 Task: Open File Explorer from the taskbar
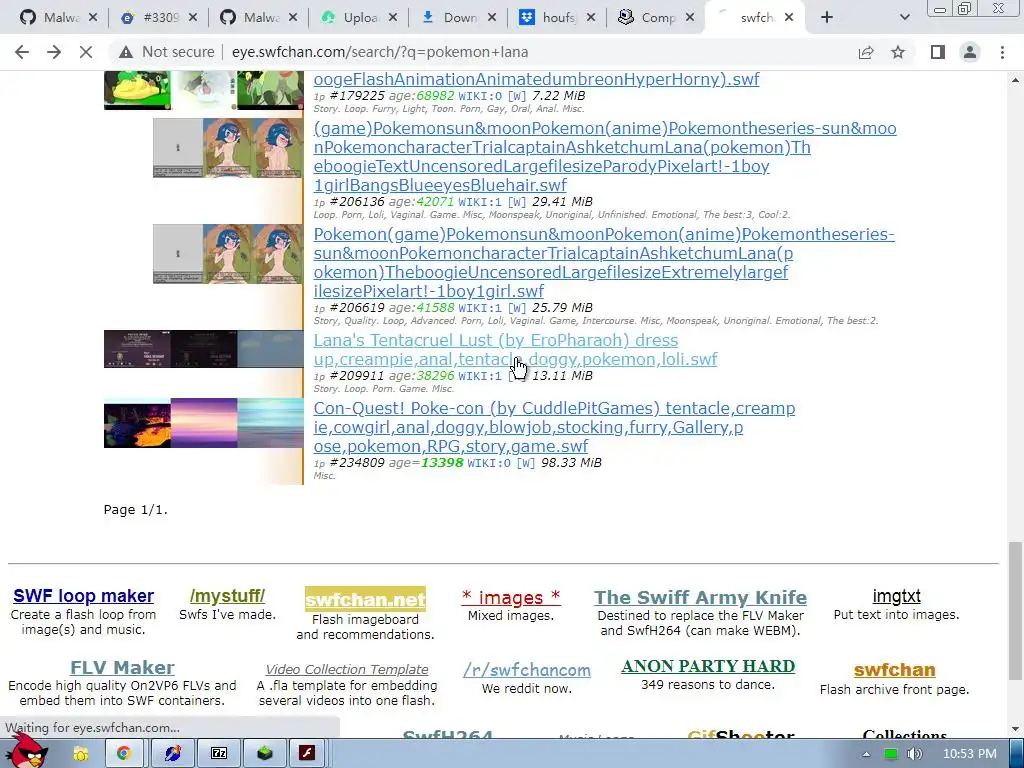pyautogui.click(x=80, y=754)
